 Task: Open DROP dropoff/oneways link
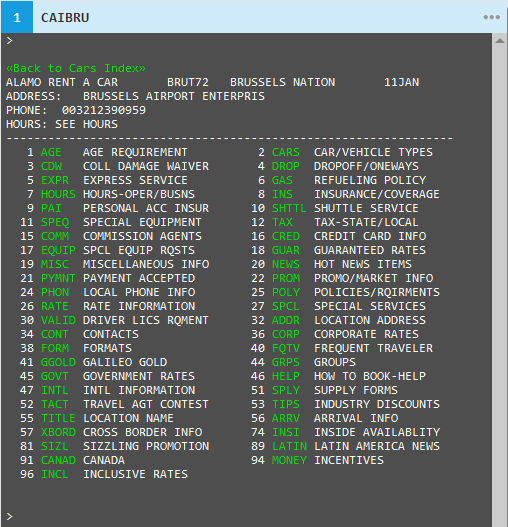tap(285, 166)
